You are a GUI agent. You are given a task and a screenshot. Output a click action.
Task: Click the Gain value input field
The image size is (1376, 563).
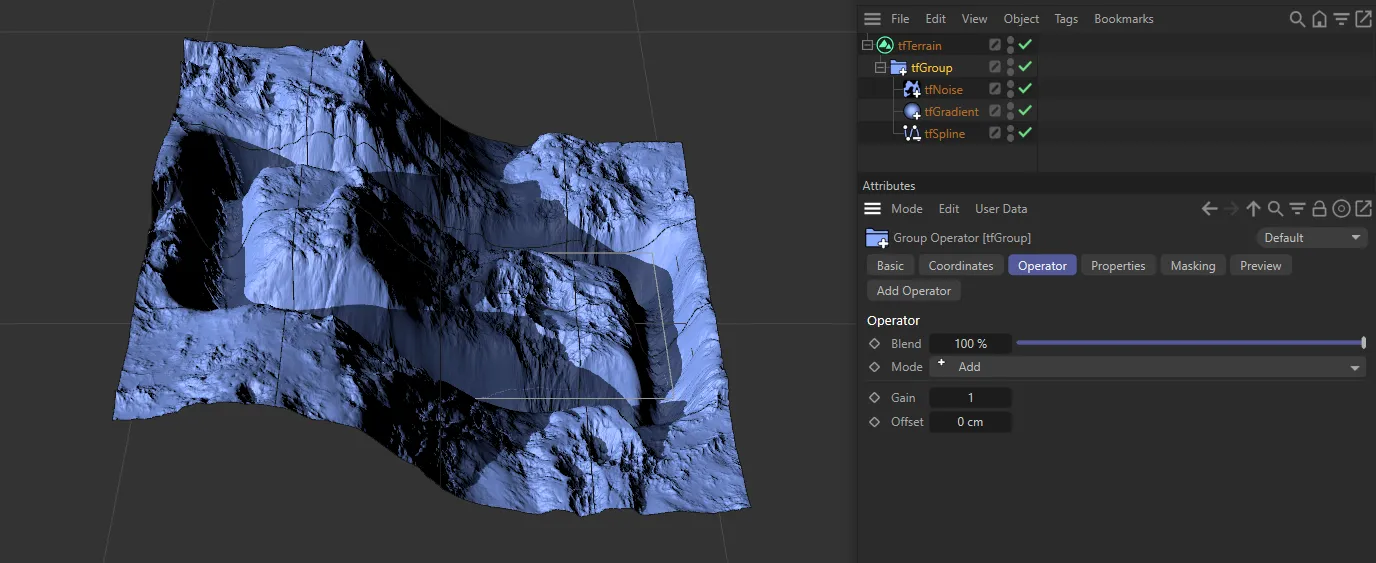(x=970, y=398)
